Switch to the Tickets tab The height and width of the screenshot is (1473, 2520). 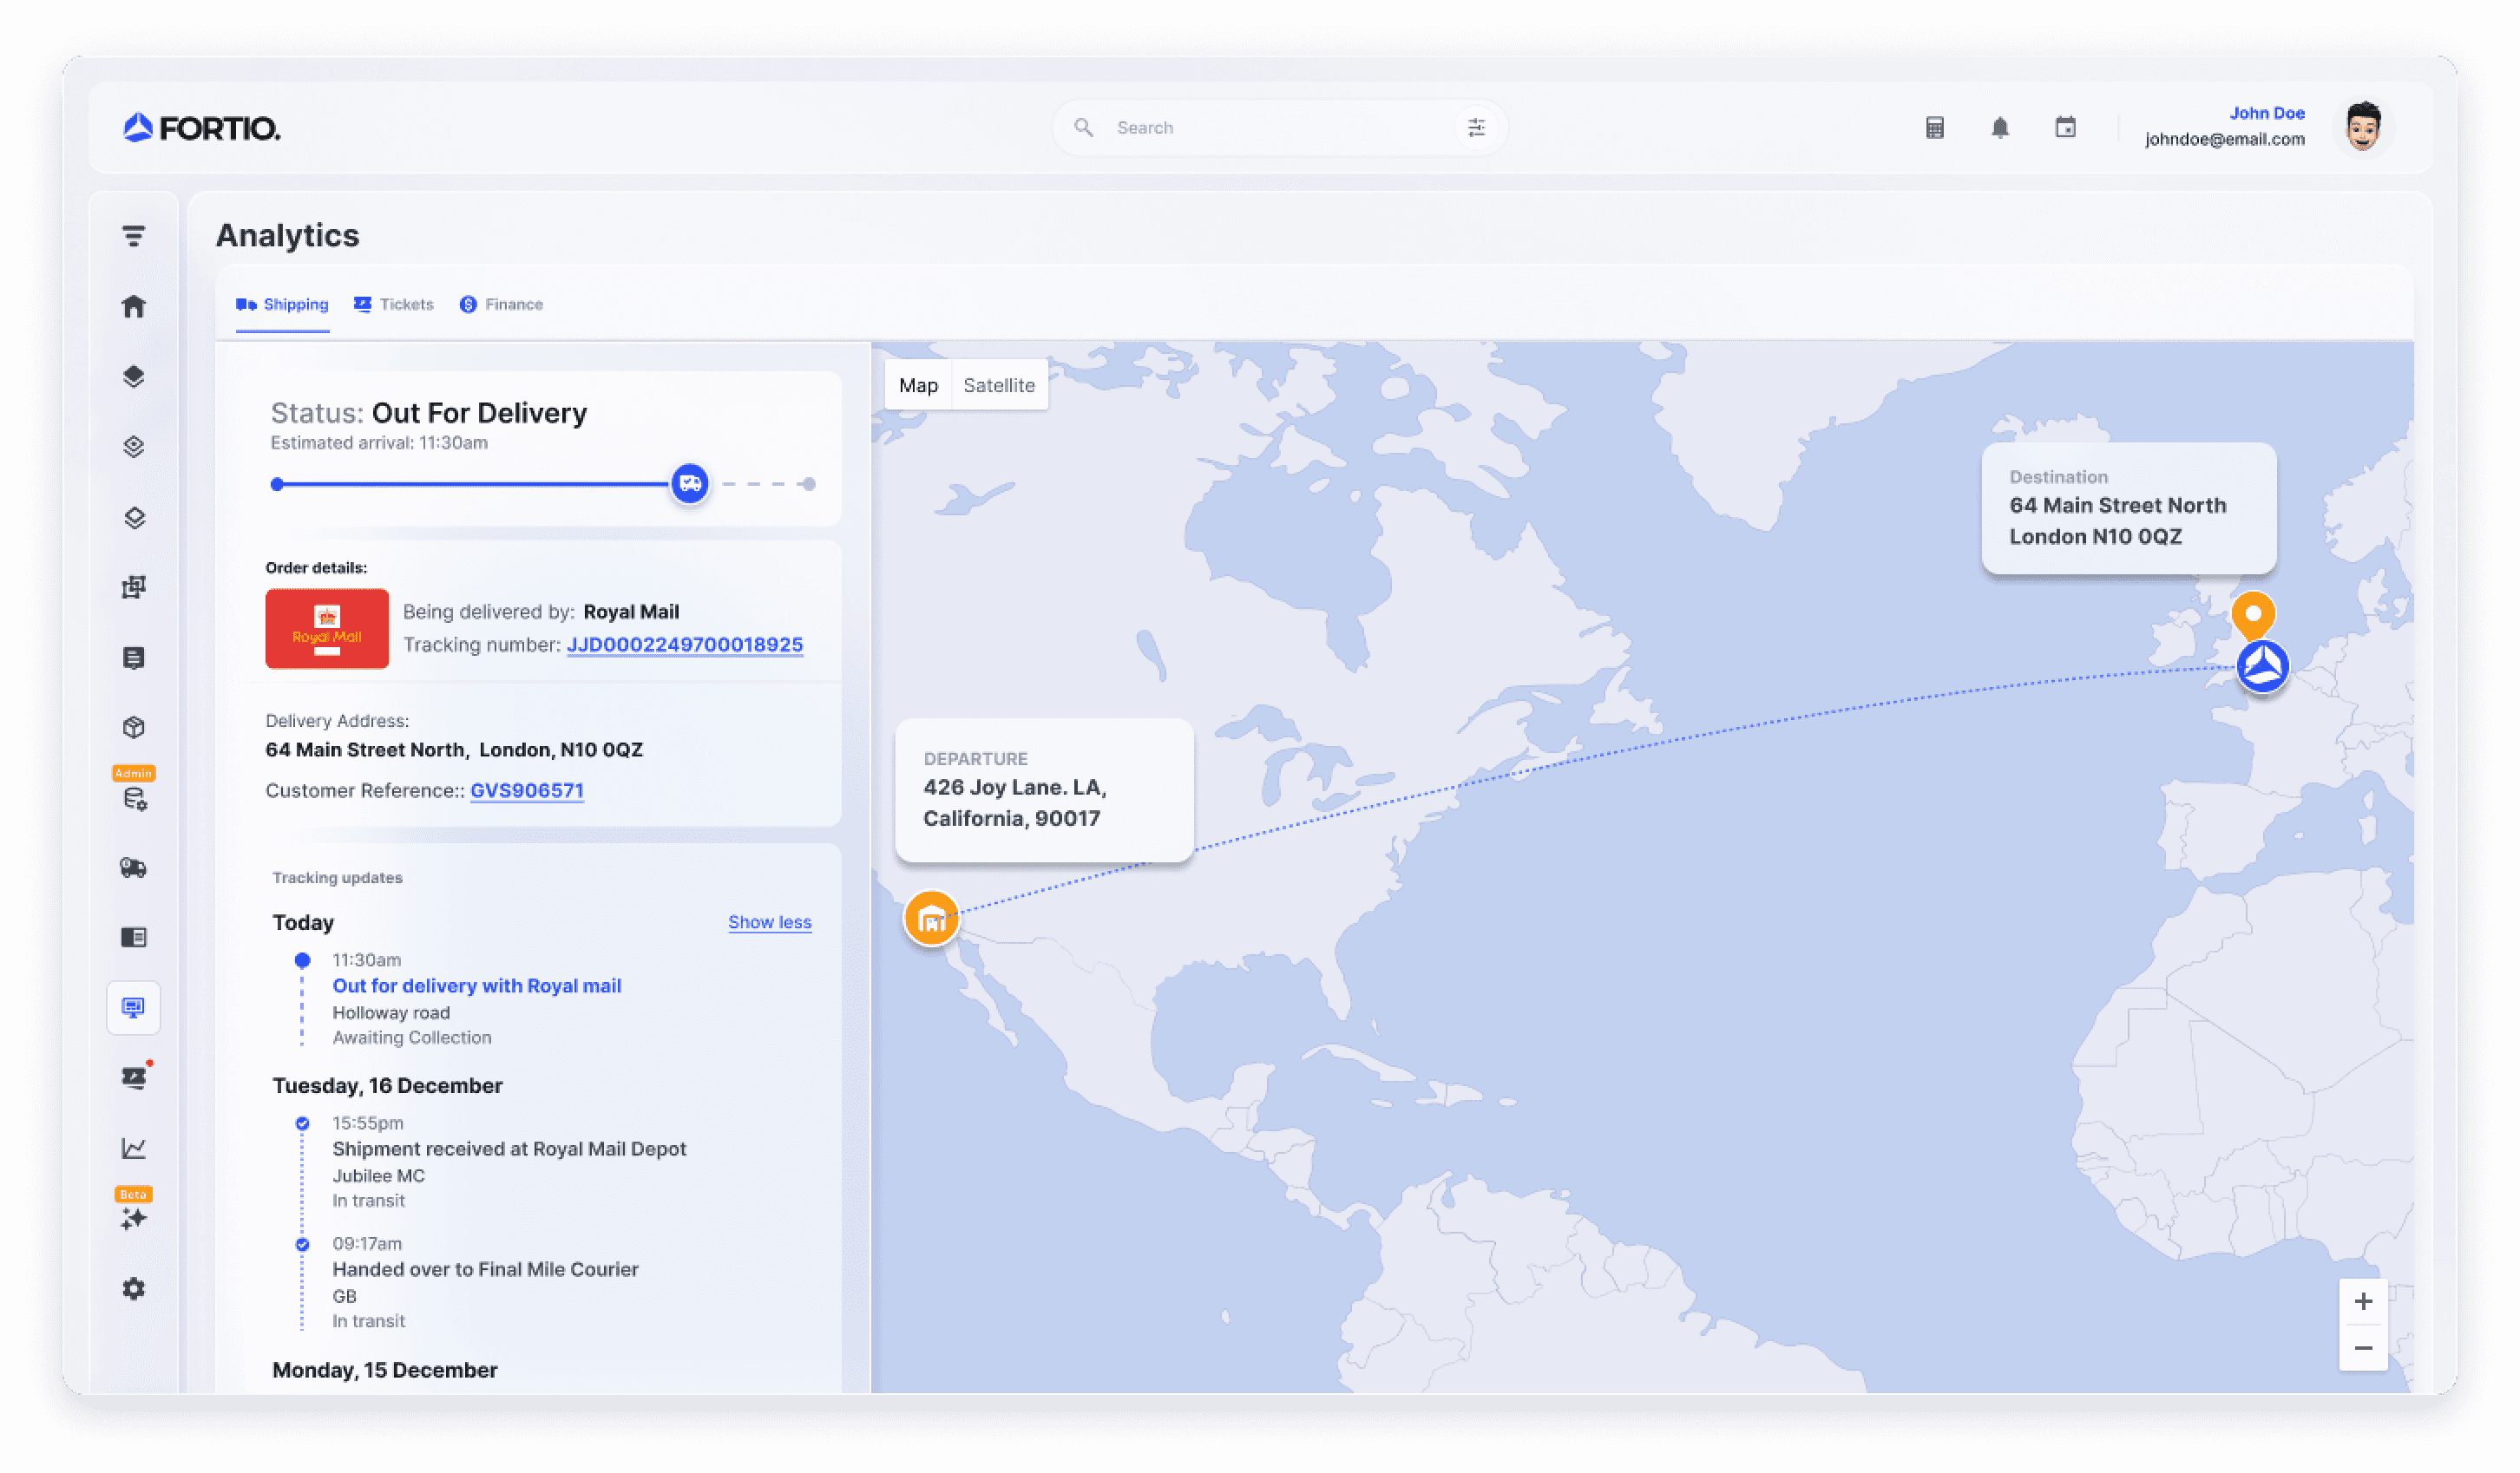pyautogui.click(x=394, y=304)
